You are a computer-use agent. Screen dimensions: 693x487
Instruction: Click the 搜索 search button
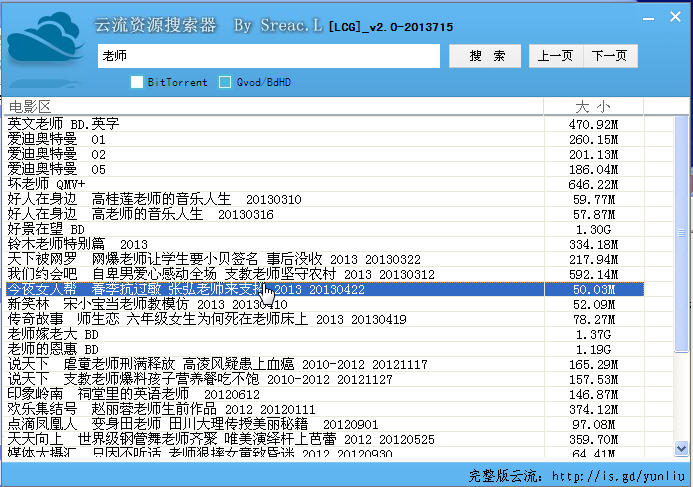click(485, 56)
